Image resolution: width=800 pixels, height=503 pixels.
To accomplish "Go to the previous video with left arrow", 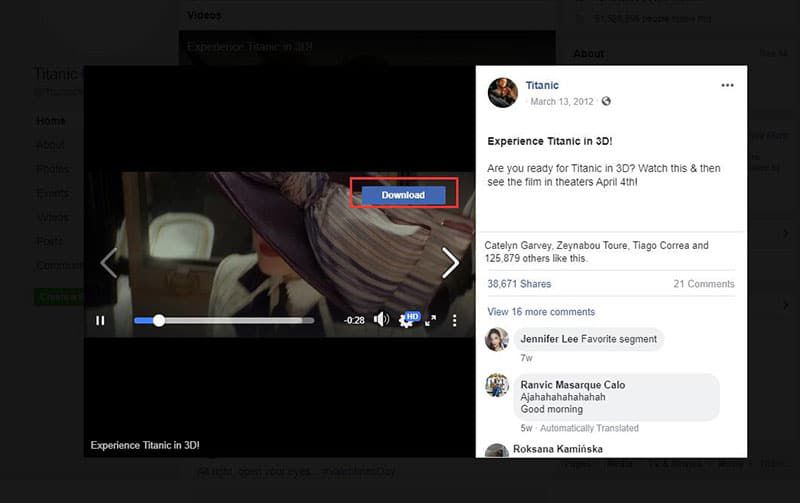I will [x=109, y=263].
